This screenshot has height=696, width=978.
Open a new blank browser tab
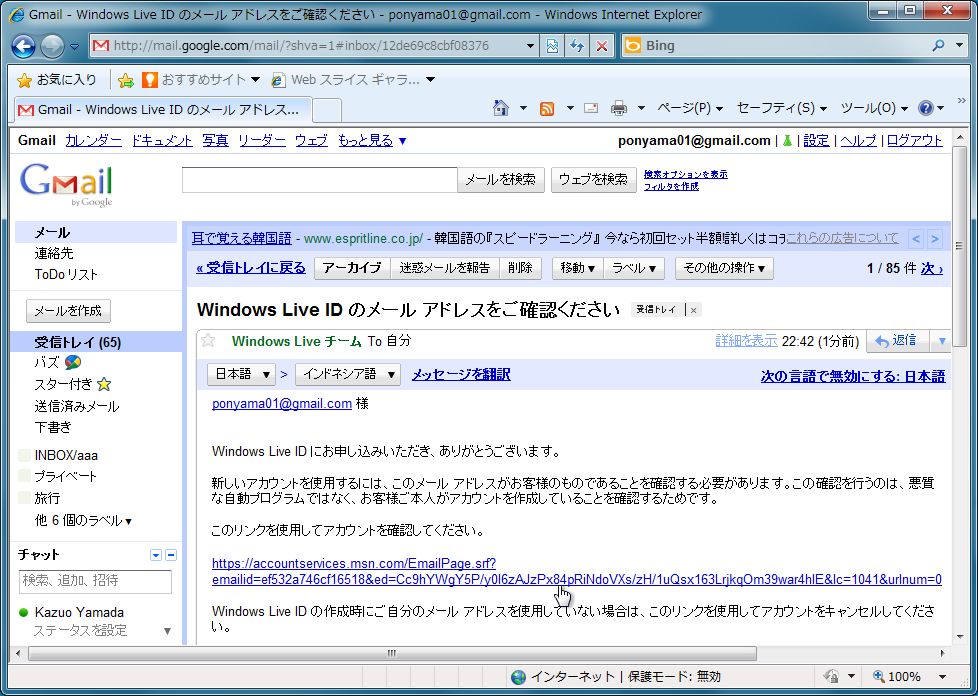tap(326, 110)
